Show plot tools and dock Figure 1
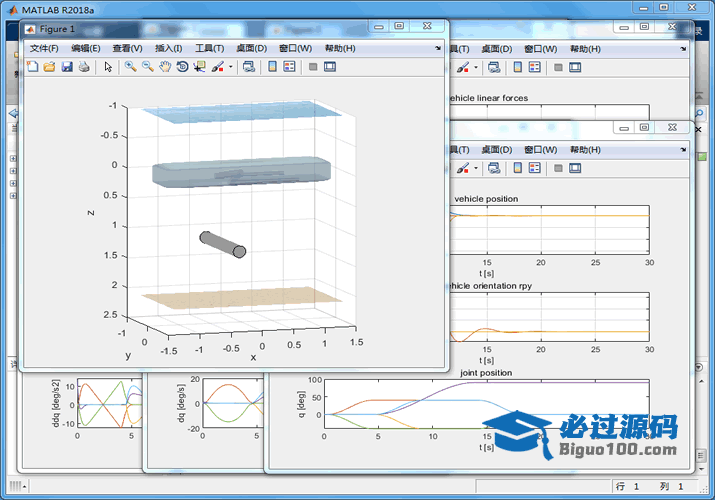The height and width of the screenshot is (500, 715). click(x=330, y=67)
